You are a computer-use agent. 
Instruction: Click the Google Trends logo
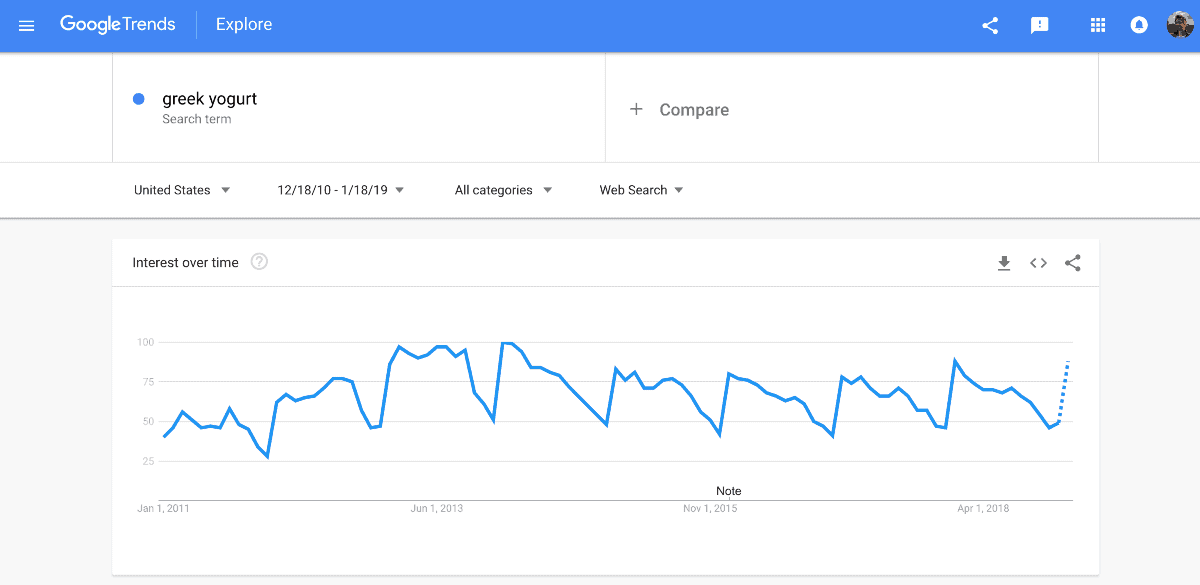tap(118, 25)
